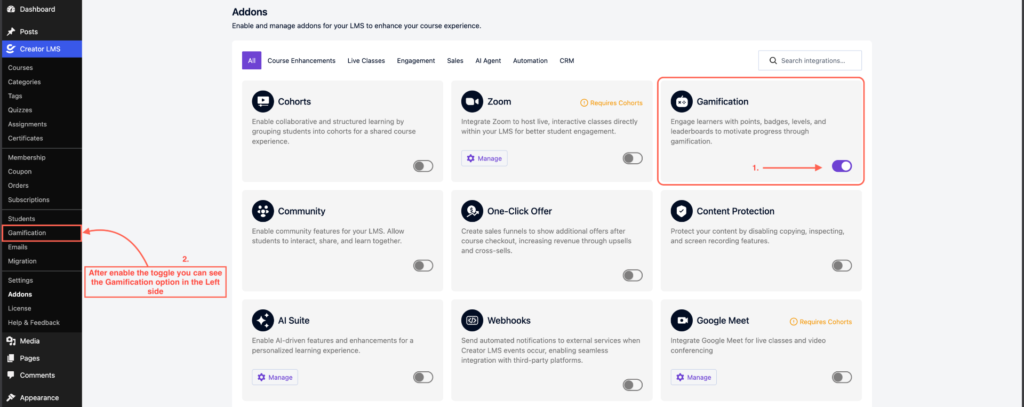
Task: Click the Pages icon in sidebar
Action: coord(11,358)
